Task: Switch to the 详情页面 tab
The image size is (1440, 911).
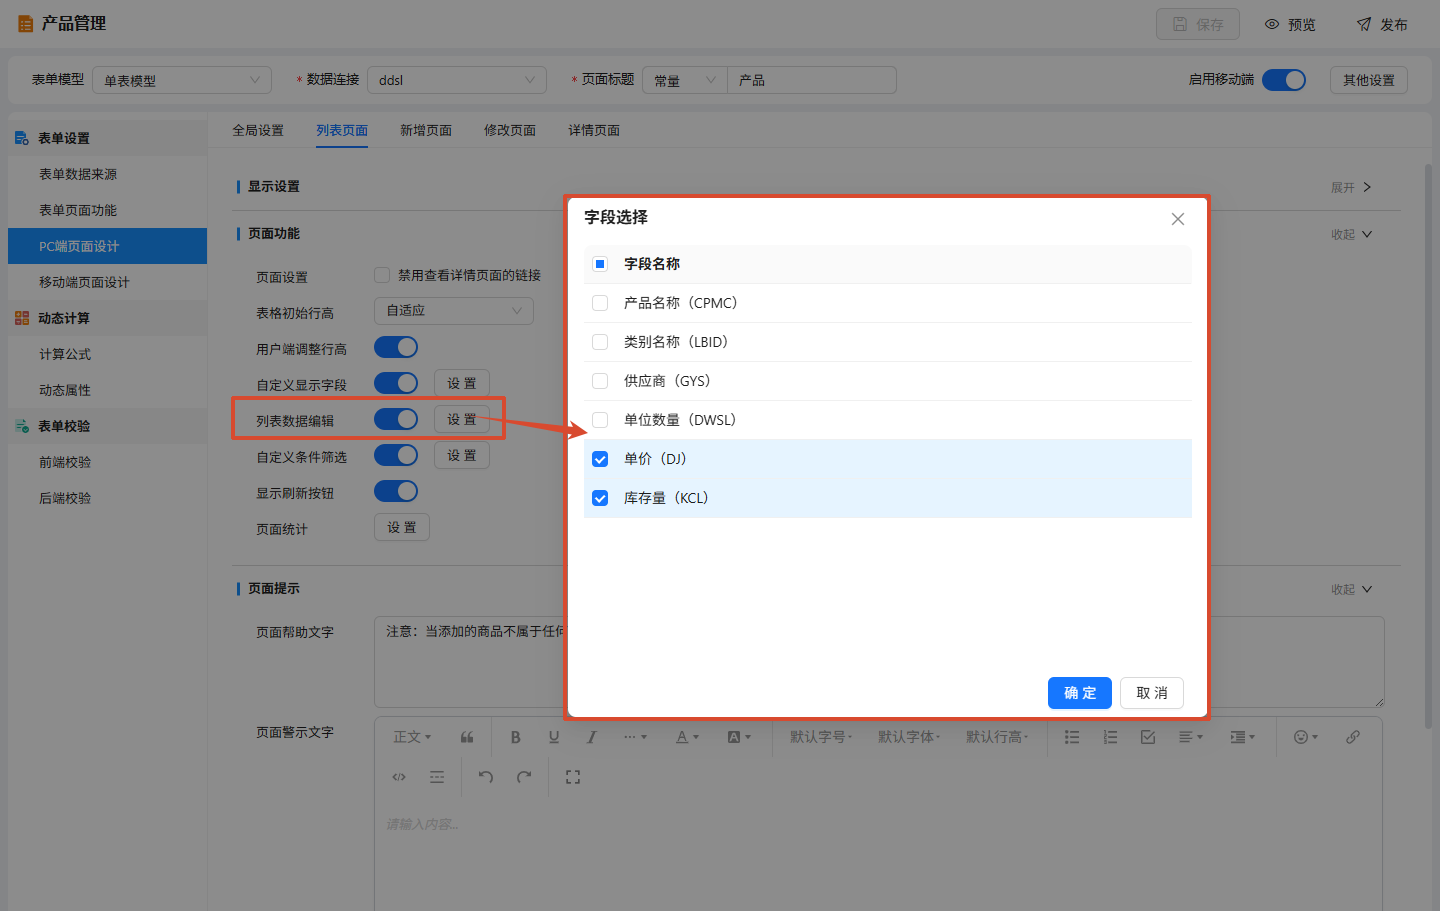Action: [x=594, y=130]
